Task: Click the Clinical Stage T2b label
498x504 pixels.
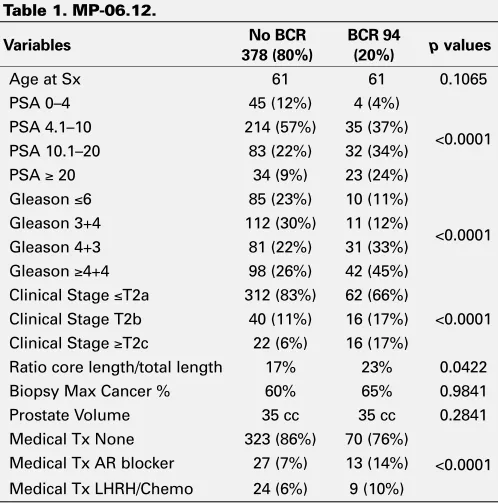Action: (x=75, y=319)
